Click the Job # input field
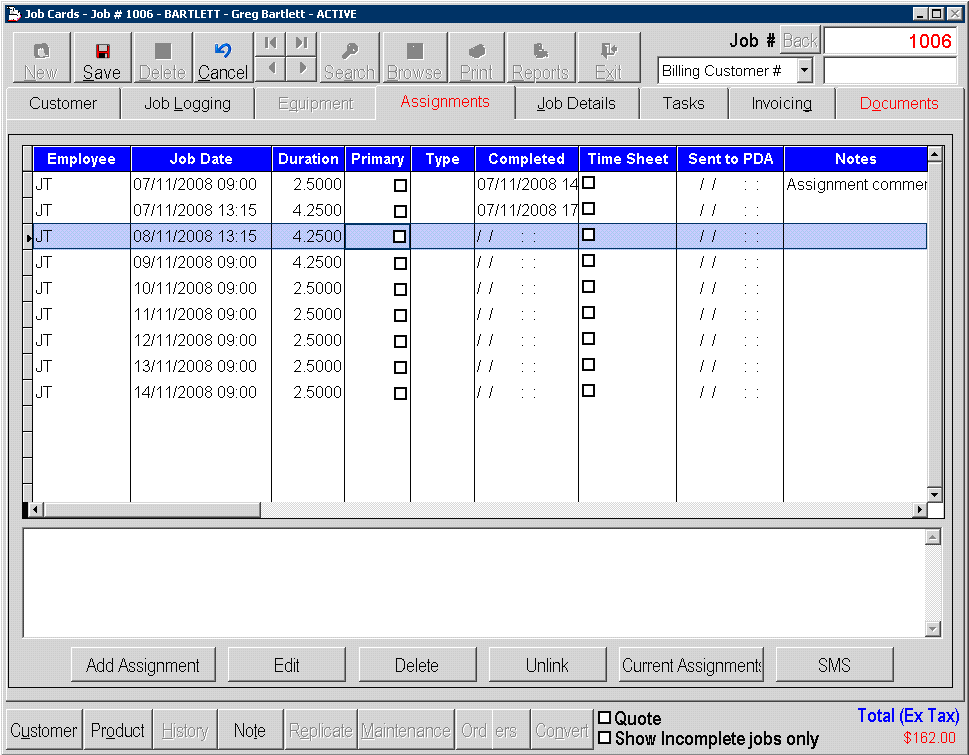 (890, 42)
